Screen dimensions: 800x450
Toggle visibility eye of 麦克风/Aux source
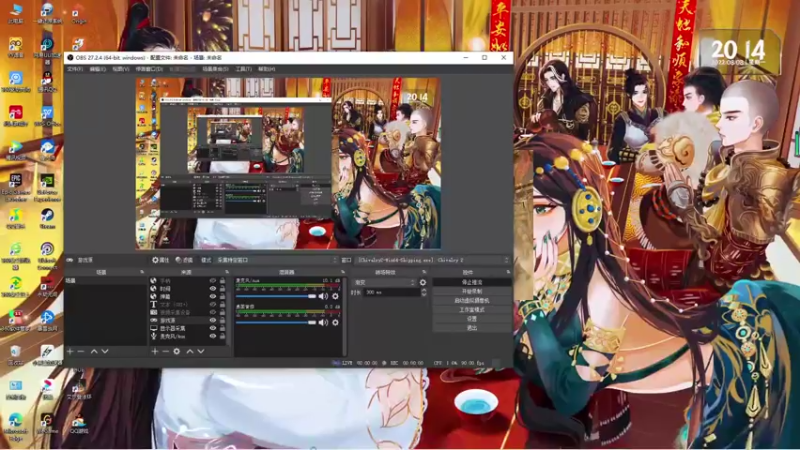click(x=213, y=336)
